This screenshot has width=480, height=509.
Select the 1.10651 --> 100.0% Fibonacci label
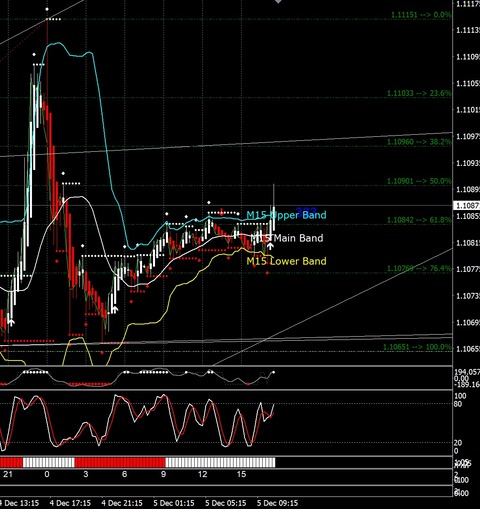[417, 347]
